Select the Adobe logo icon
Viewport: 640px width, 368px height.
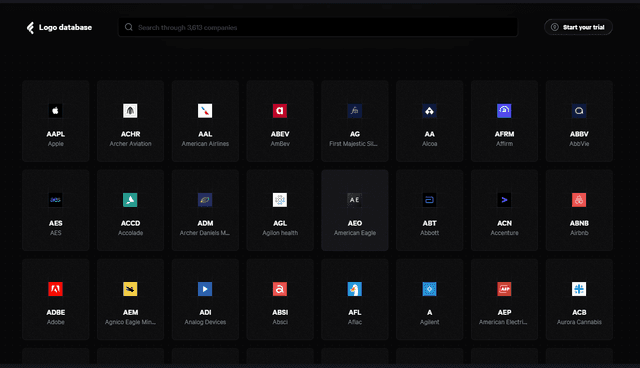click(56, 289)
